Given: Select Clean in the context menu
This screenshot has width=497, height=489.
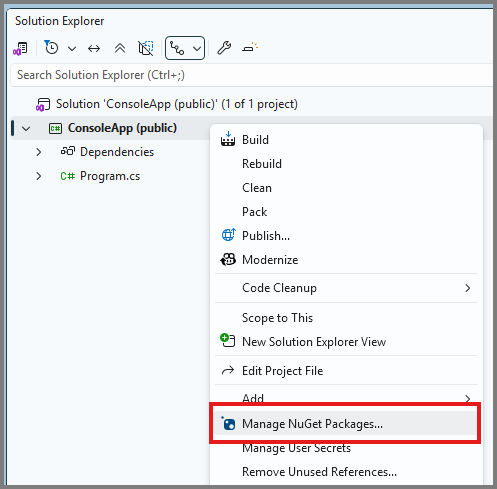Looking at the screenshot, I should pyautogui.click(x=346, y=188).
